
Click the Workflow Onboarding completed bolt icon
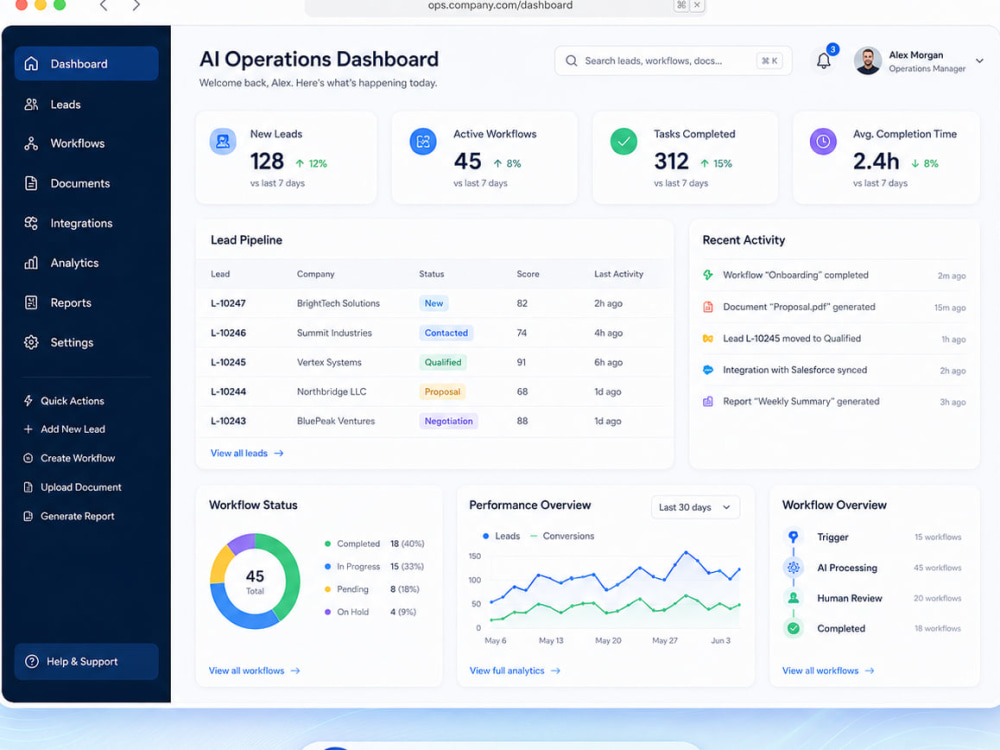[x=708, y=275]
